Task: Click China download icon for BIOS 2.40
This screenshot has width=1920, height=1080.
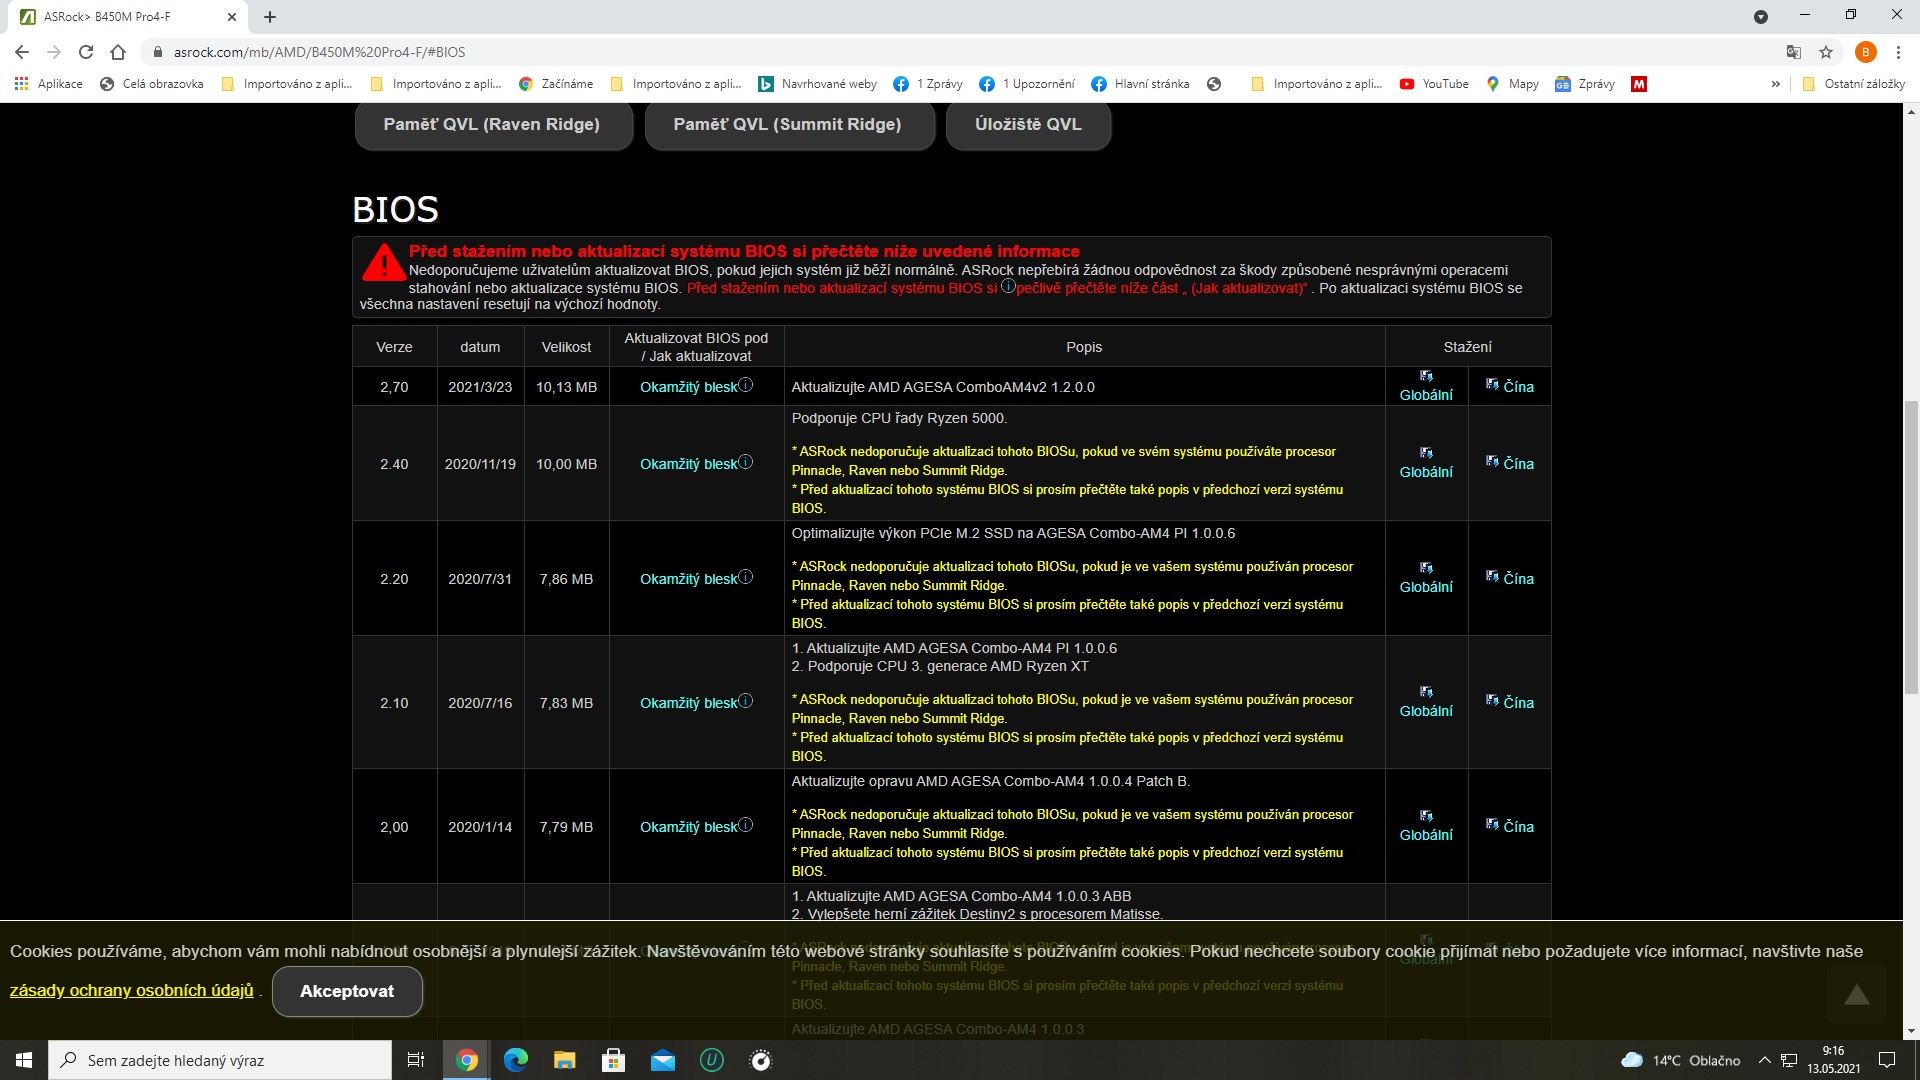Action: [x=1492, y=462]
